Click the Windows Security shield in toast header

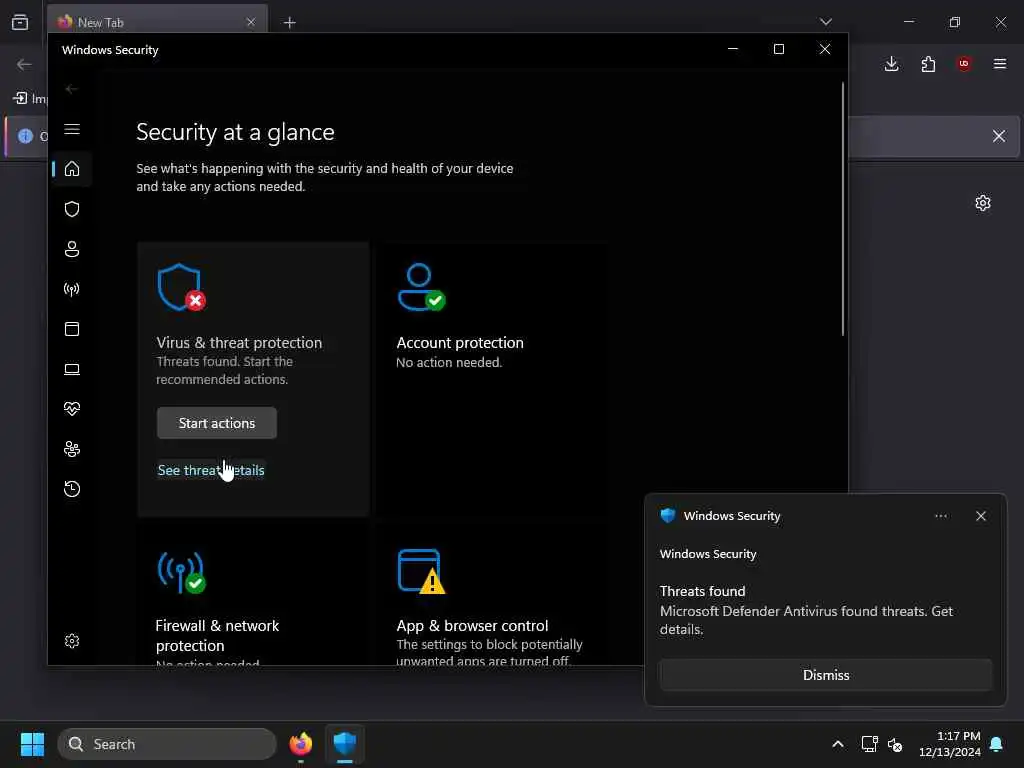667,516
